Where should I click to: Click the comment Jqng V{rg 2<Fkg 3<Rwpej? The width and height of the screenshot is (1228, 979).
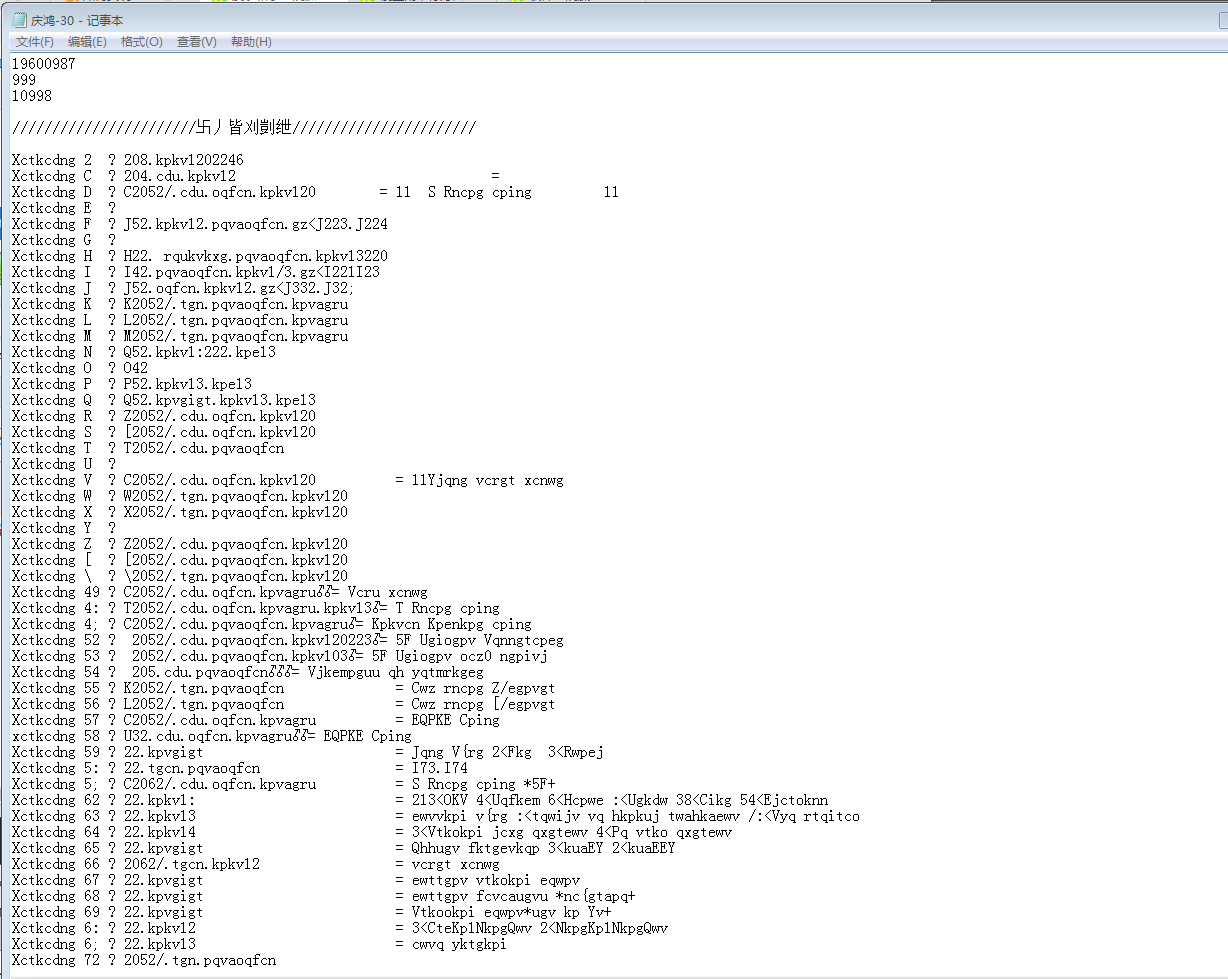507,752
